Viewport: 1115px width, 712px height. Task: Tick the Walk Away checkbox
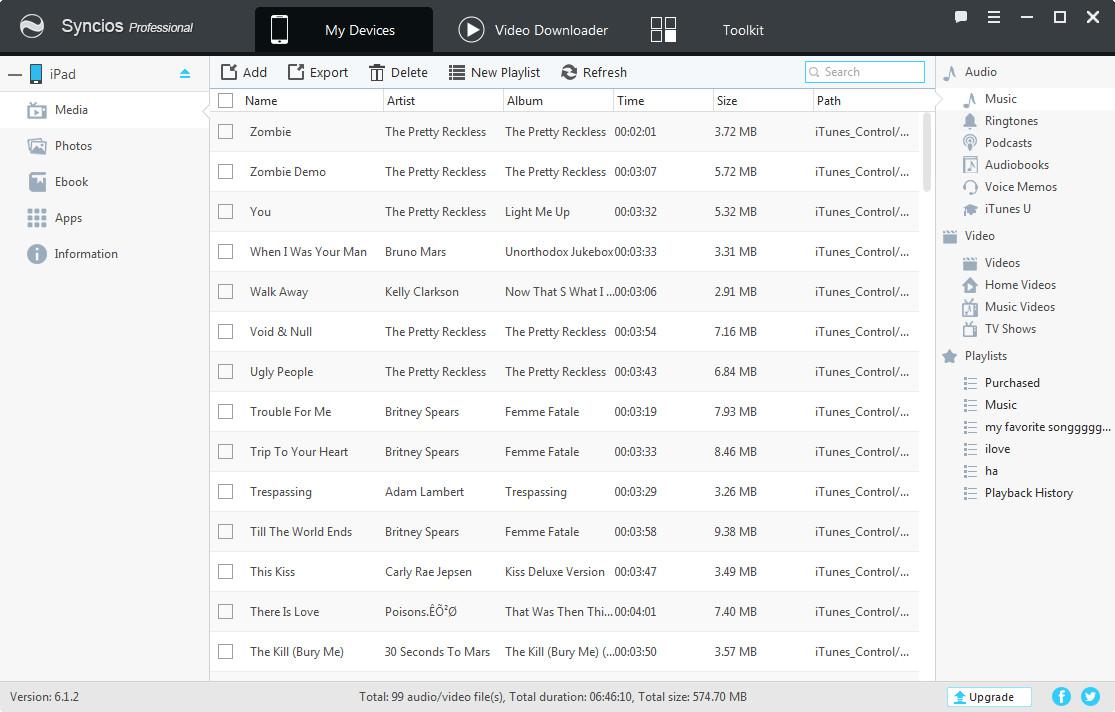pyautogui.click(x=225, y=292)
